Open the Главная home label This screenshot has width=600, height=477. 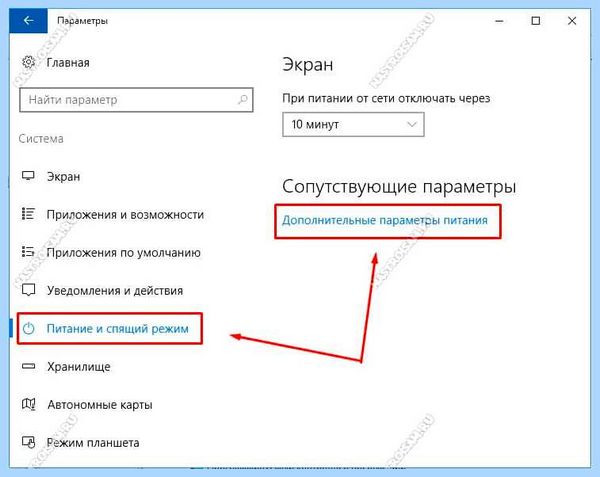click(x=68, y=62)
